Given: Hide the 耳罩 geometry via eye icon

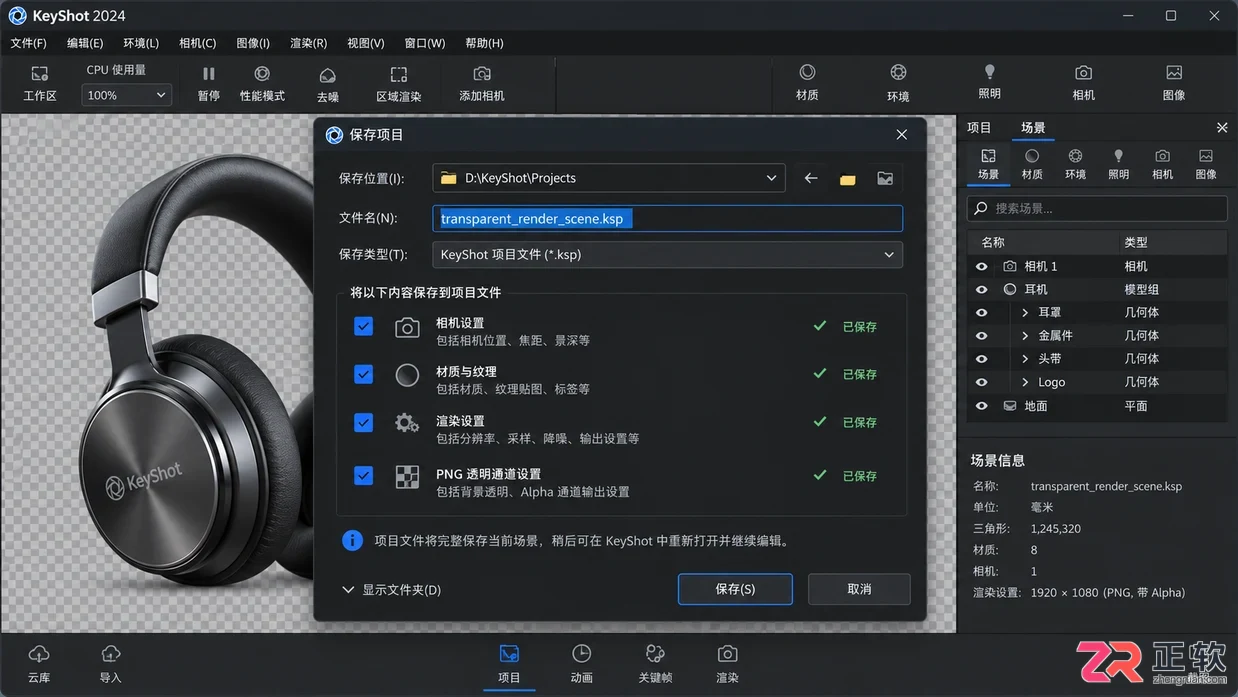Looking at the screenshot, I should pyautogui.click(x=982, y=312).
